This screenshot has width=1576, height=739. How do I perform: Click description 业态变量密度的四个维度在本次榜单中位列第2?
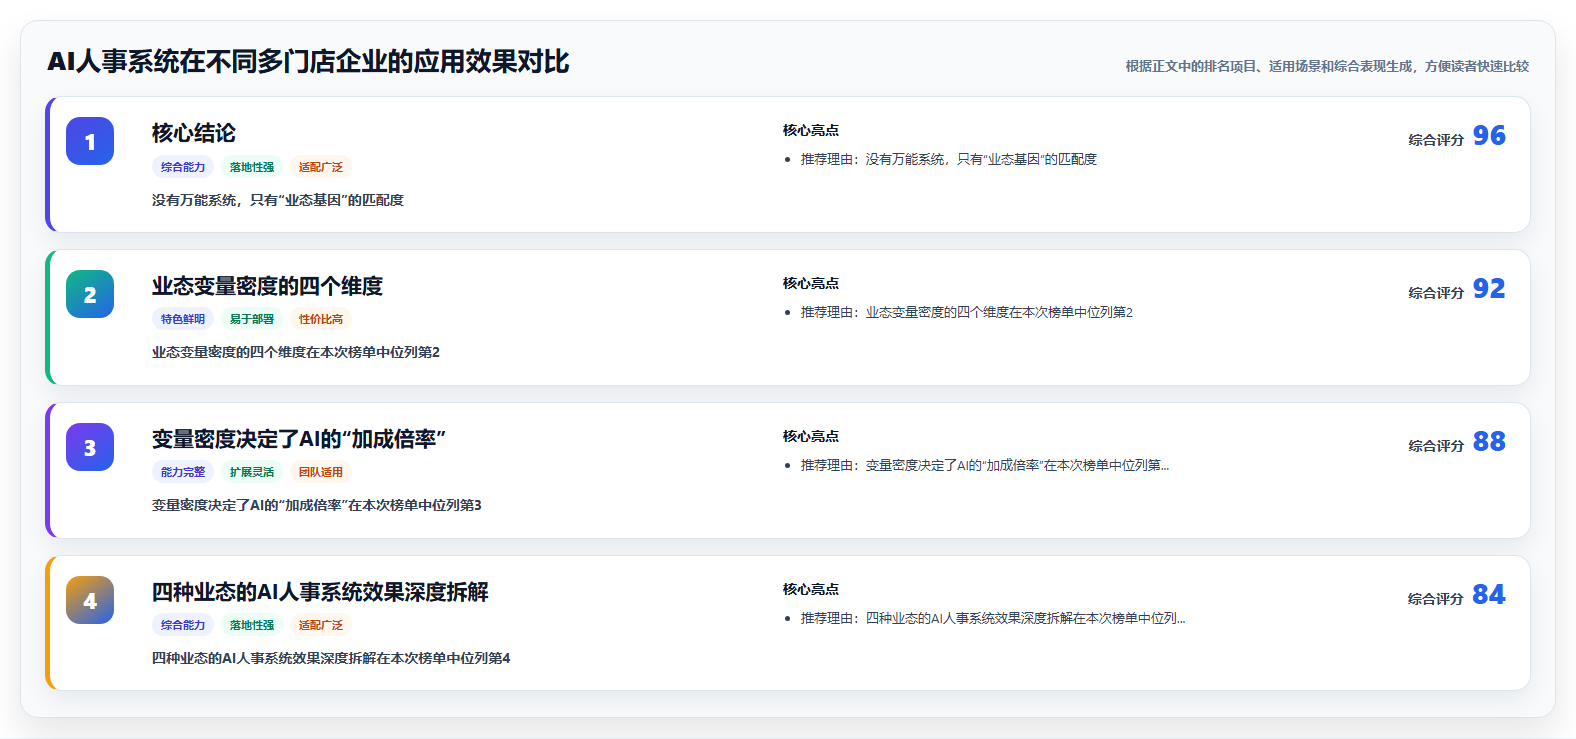[296, 352]
